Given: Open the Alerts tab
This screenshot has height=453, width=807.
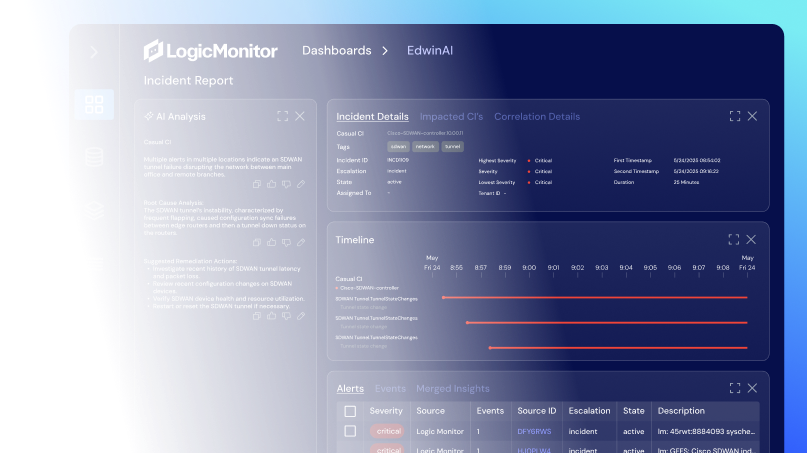Looking at the screenshot, I should click(x=350, y=389).
